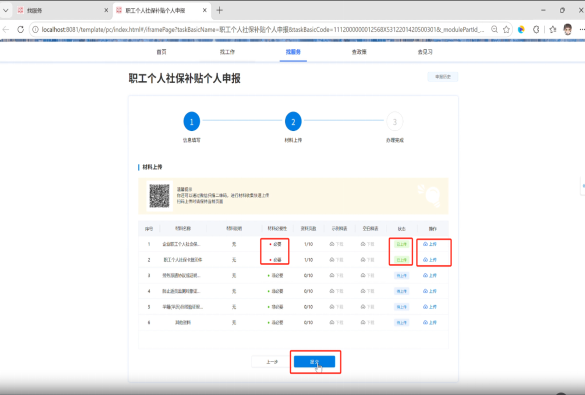
Task: Click the blue submit button
Action: click(315, 362)
